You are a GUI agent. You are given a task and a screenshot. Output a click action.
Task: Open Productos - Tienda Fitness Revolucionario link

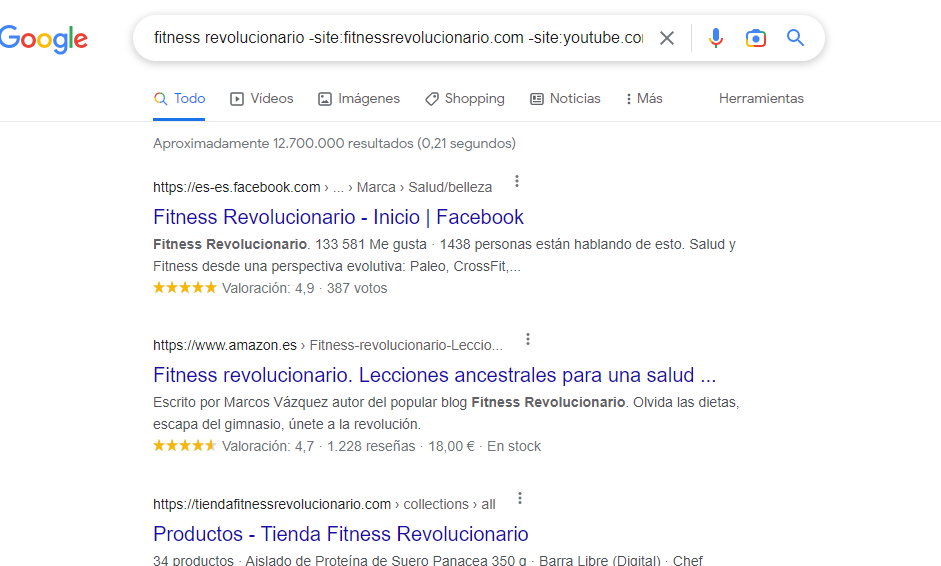pos(341,534)
